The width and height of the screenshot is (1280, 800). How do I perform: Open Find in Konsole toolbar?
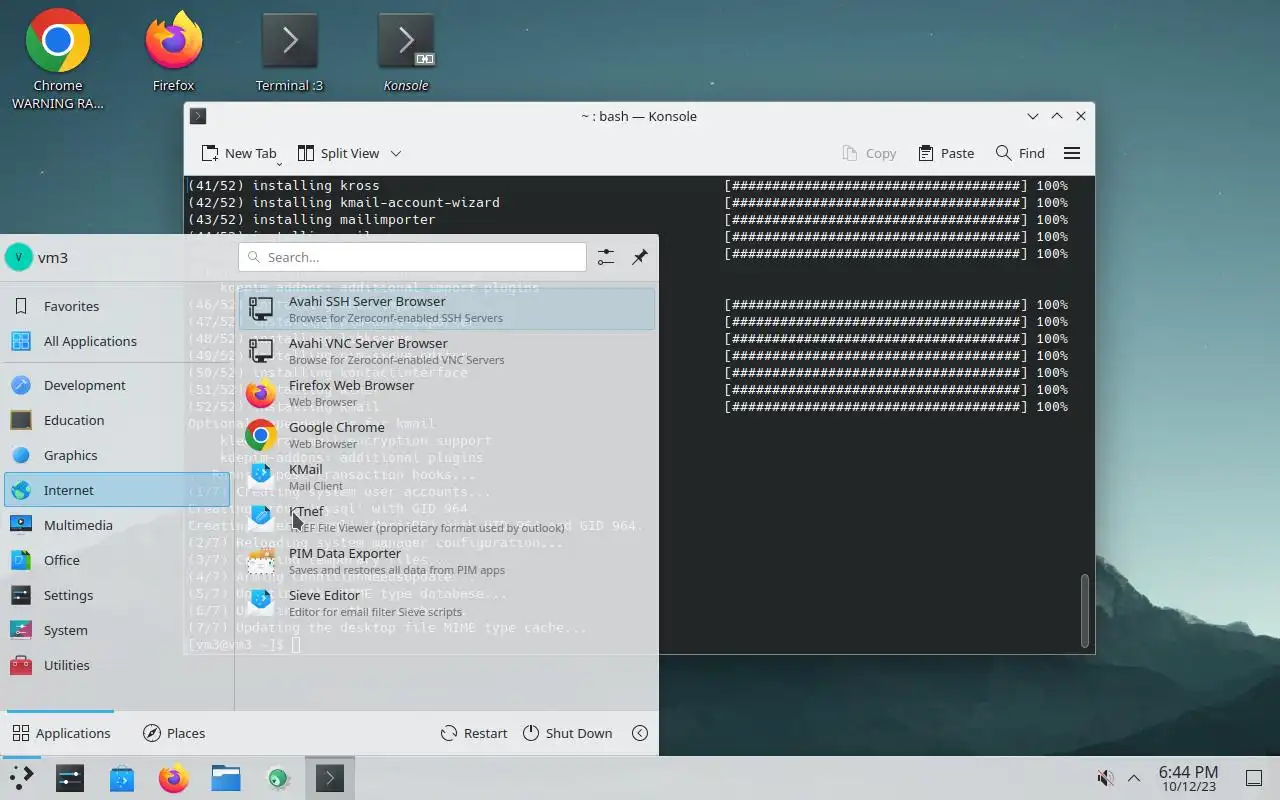click(x=1020, y=153)
